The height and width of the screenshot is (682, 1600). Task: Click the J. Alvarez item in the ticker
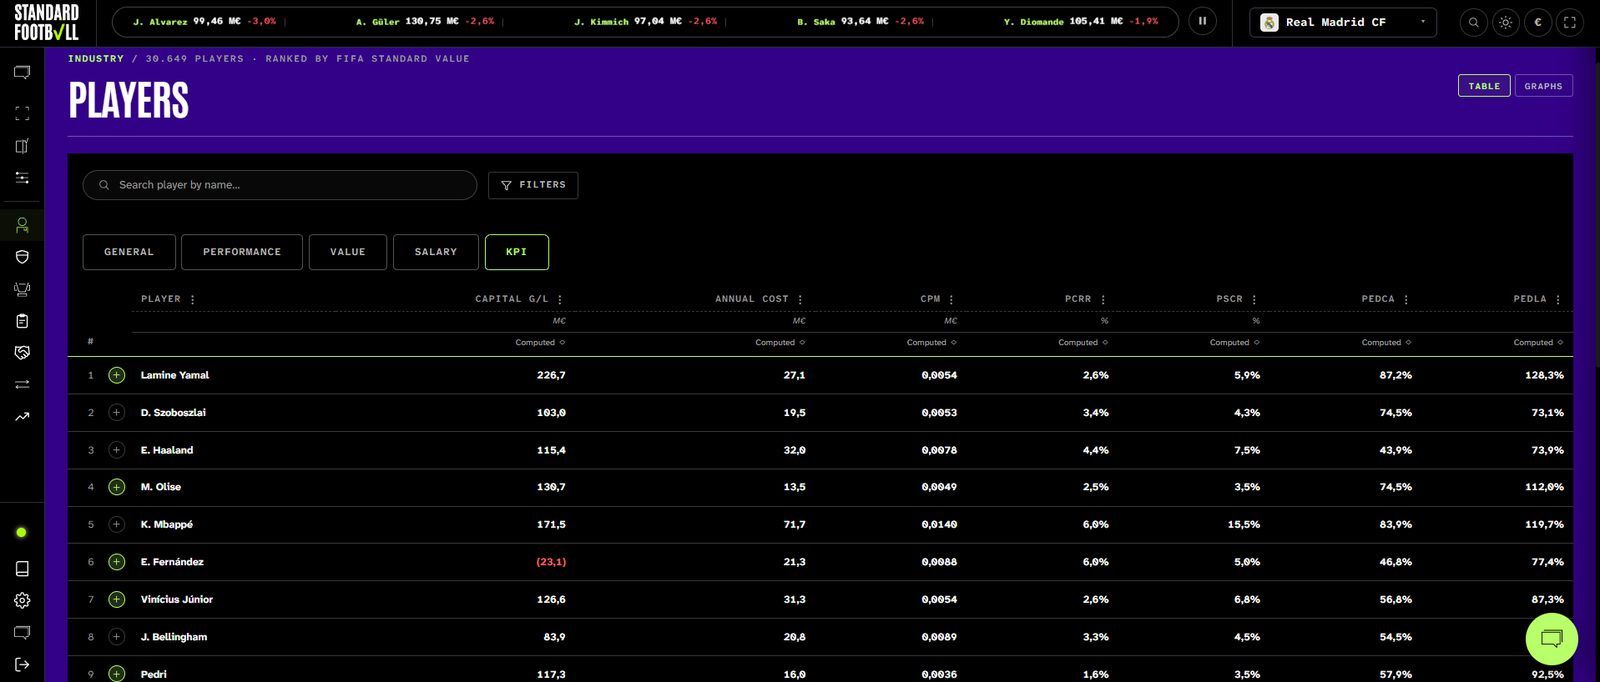205,21
